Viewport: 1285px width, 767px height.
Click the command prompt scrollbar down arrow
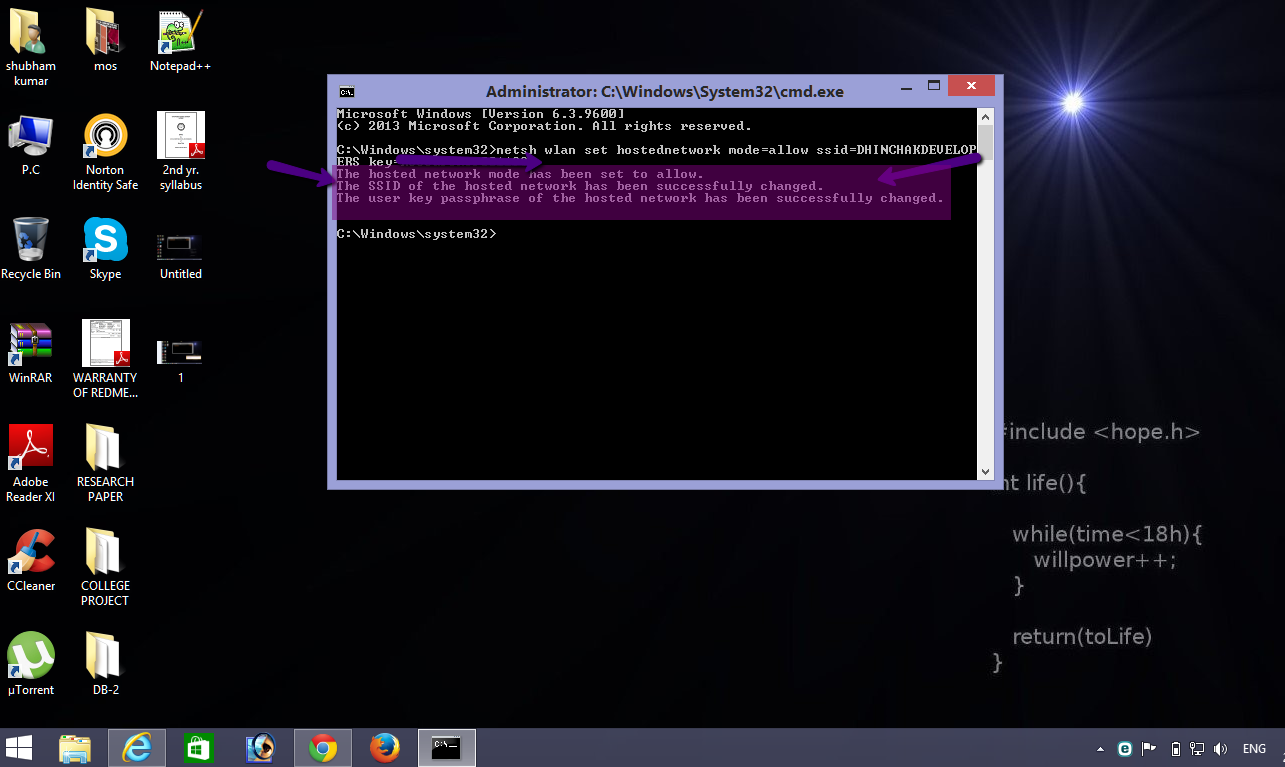tap(984, 470)
